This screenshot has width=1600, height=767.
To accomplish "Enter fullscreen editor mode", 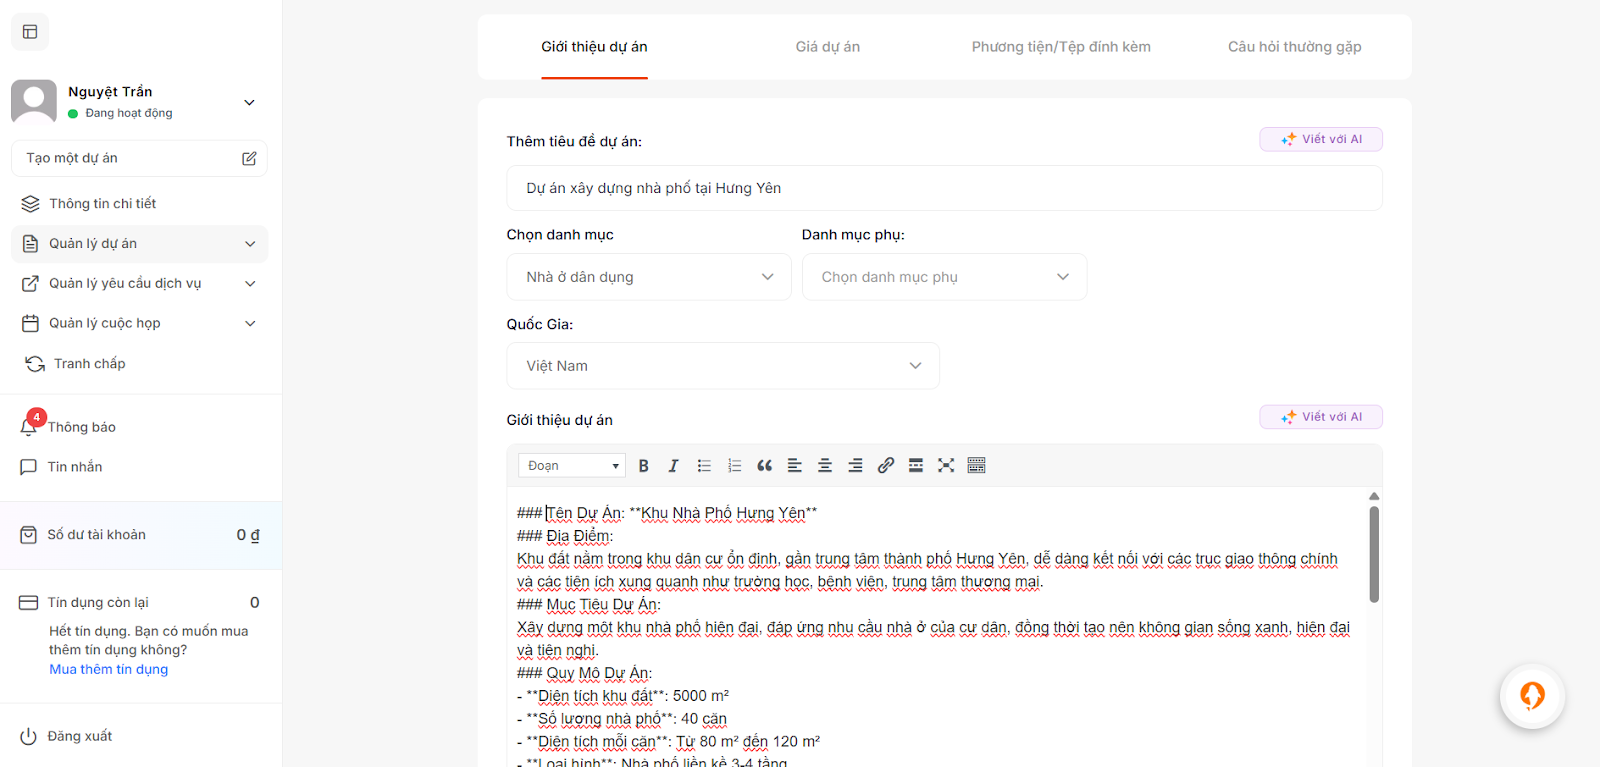I will [x=946, y=466].
